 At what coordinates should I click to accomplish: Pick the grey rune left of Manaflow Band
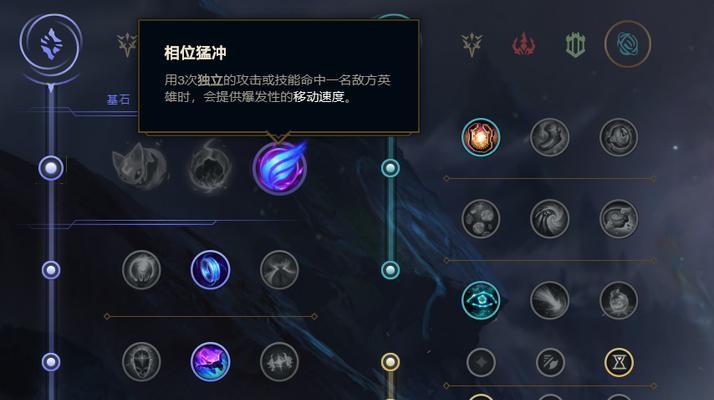point(141,270)
